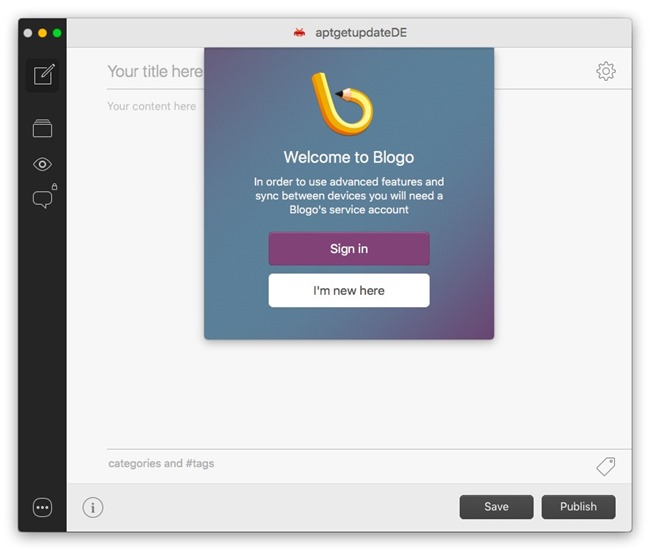Click the red invader title bar icon

tap(299, 33)
